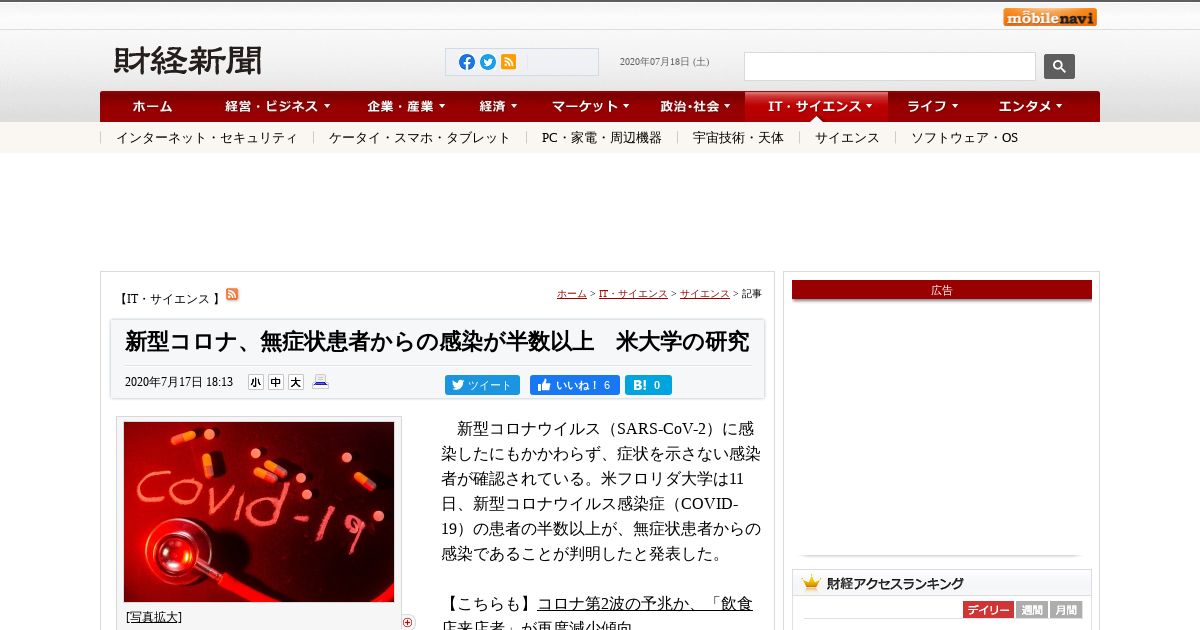Open the Facebook icon in header
1200x630 pixels.
tap(467, 62)
